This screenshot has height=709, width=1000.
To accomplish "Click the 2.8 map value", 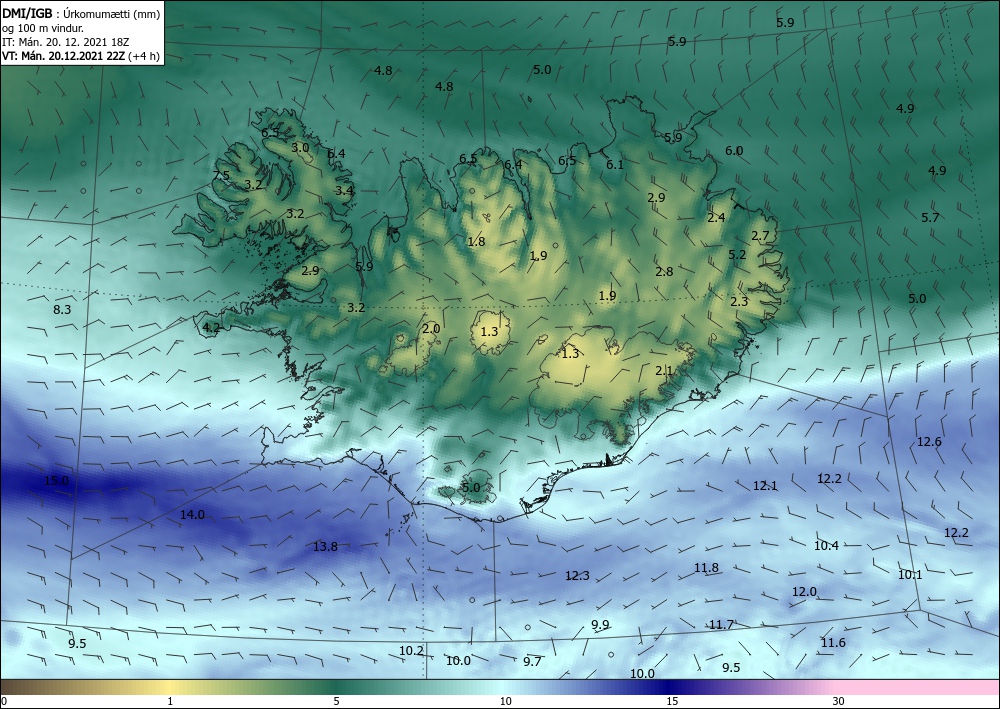I will (665, 271).
